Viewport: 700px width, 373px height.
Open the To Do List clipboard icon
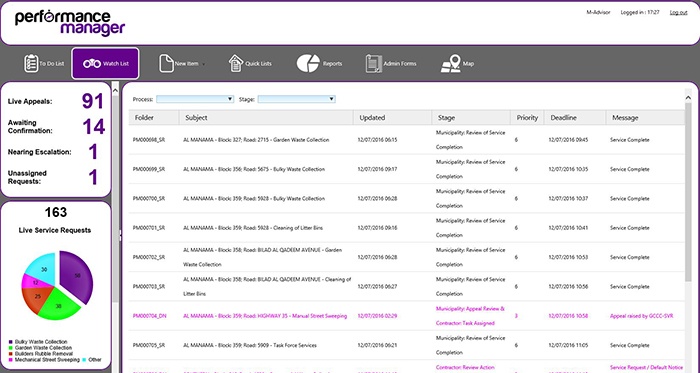tap(31, 63)
